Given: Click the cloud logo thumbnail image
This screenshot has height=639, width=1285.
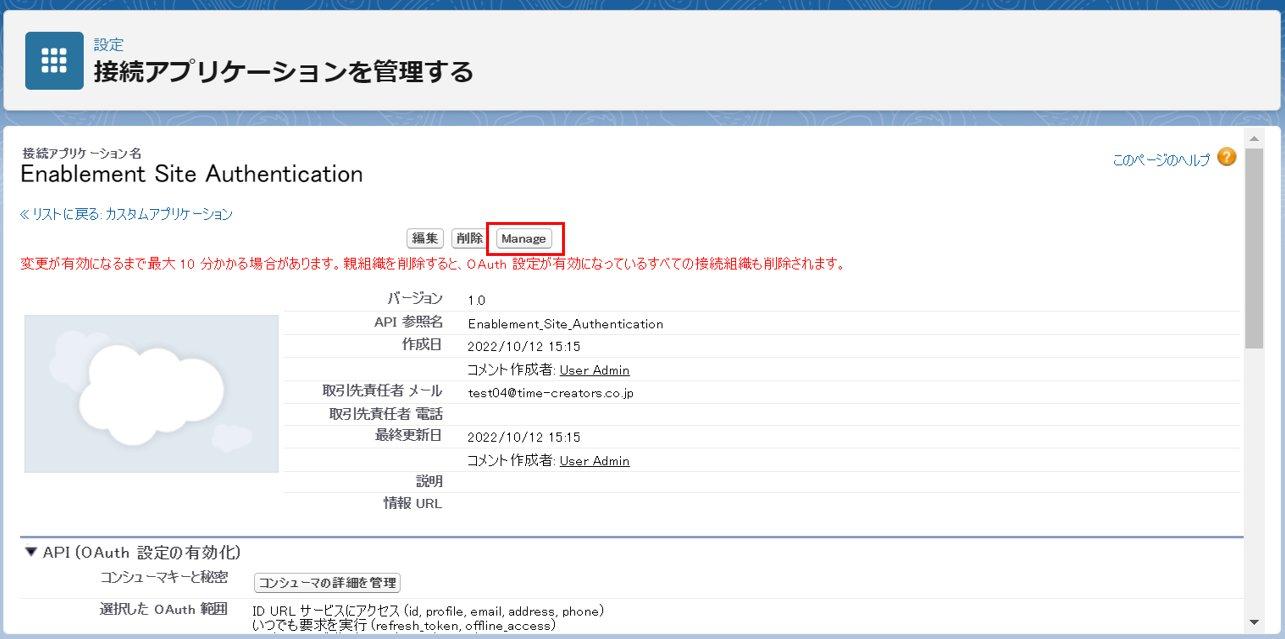Looking at the screenshot, I should [151, 394].
